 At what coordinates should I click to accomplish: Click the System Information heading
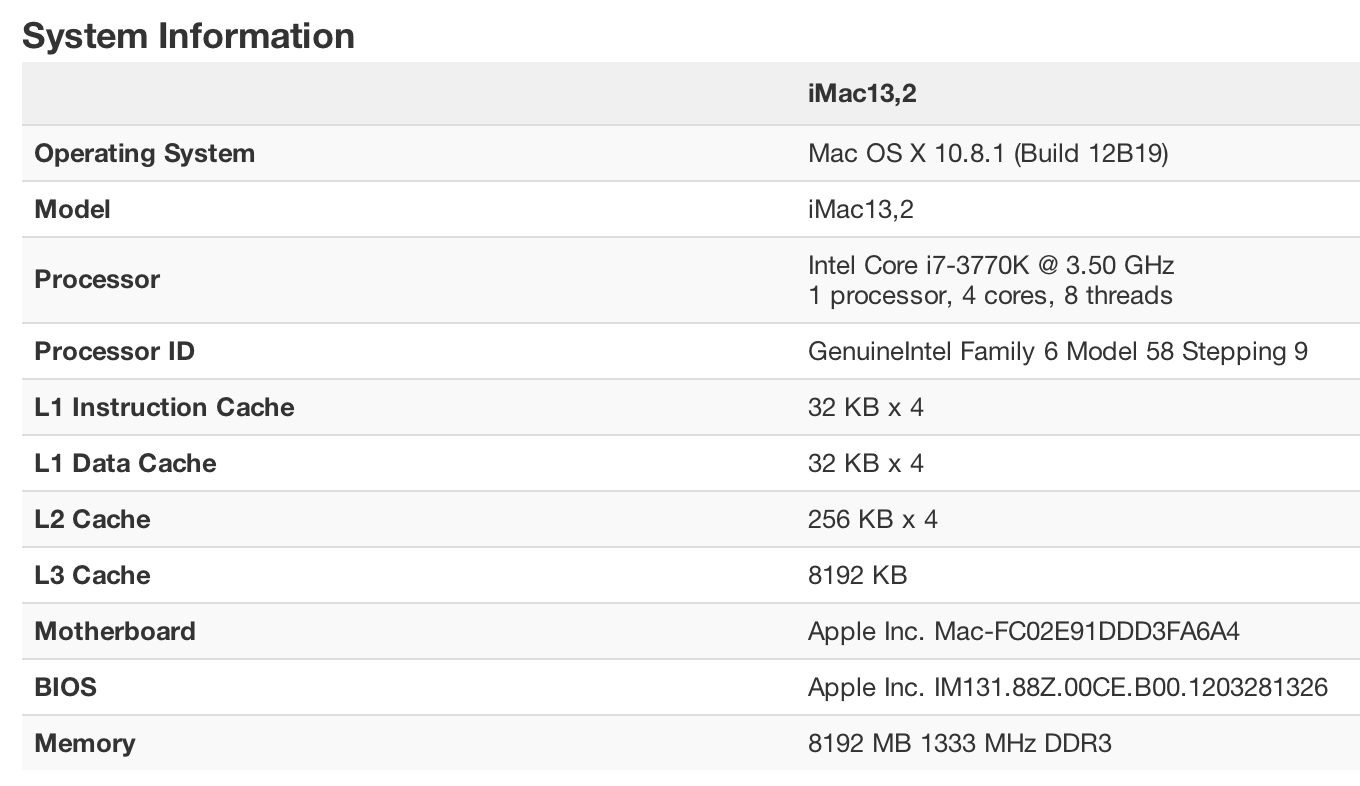point(188,36)
